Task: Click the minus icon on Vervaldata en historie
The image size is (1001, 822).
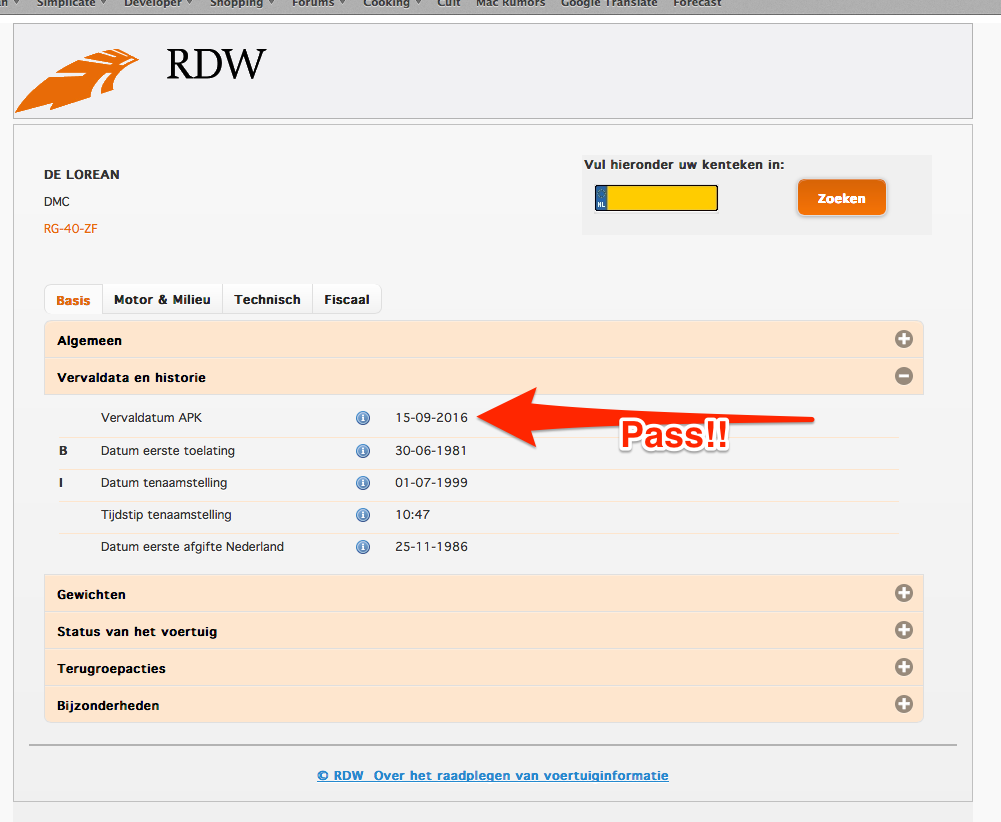Action: pyautogui.click(x=903, y=377)
